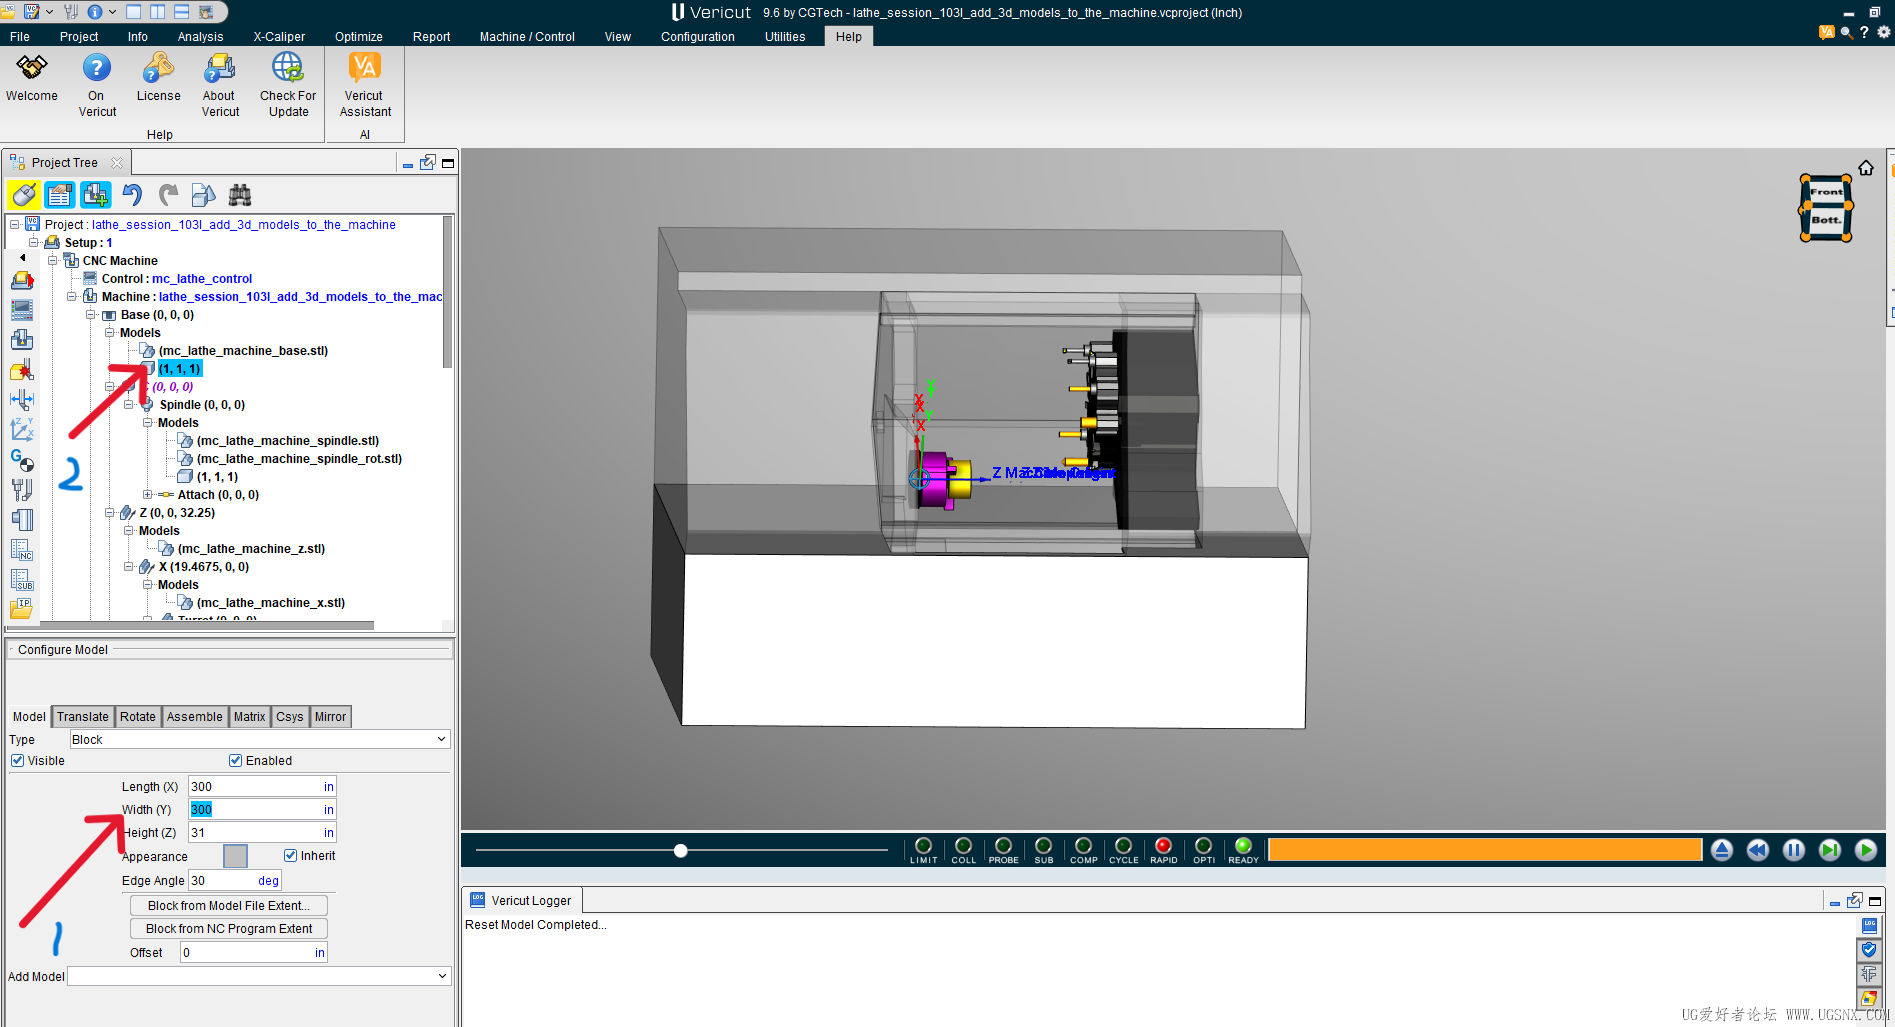Viewport: 1895px width, 1027px height.
Task: Click the COLL collision status light
Action: tap(963, 850)
